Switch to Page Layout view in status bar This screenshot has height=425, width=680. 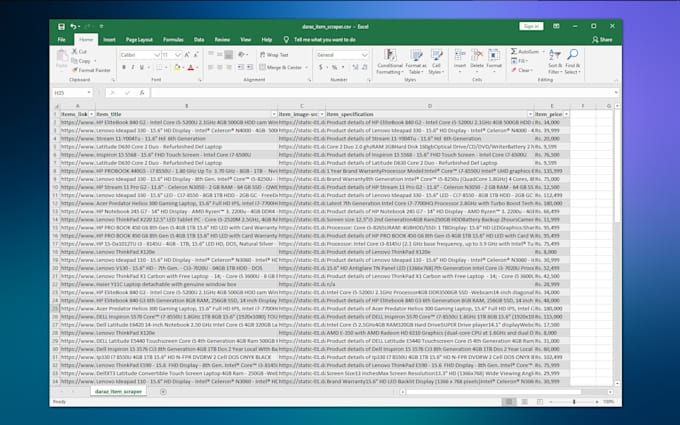coord(524,402)
